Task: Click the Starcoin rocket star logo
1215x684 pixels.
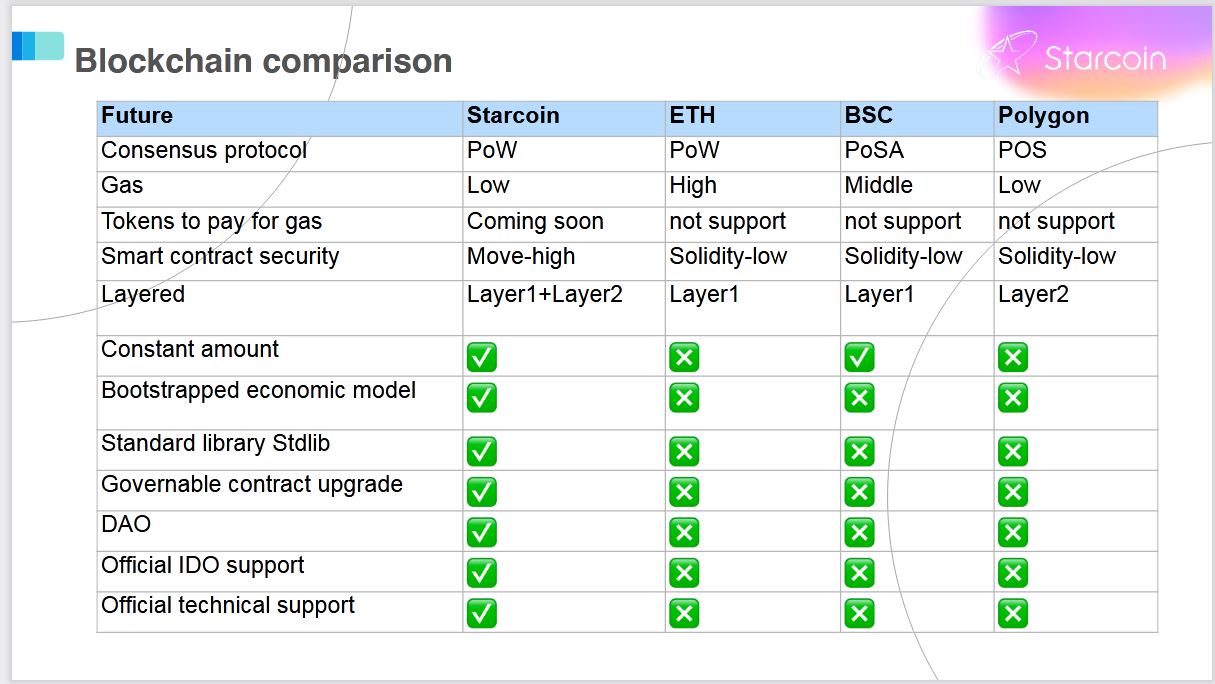Action: (1007, 56)
